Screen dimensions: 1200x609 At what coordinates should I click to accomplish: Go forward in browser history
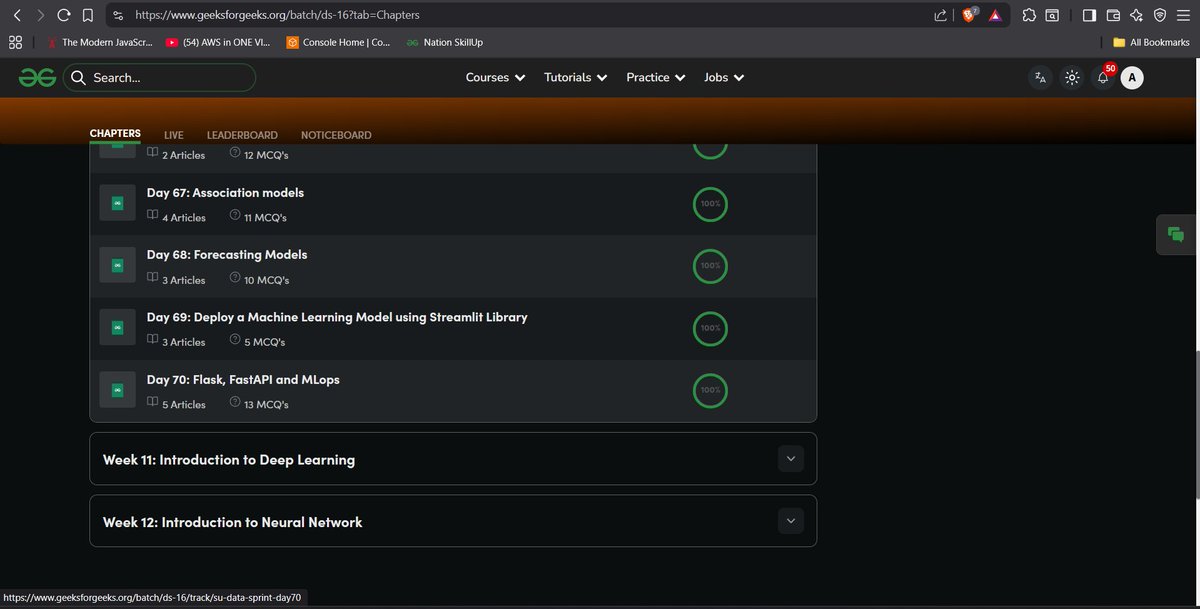click(40, 16)
